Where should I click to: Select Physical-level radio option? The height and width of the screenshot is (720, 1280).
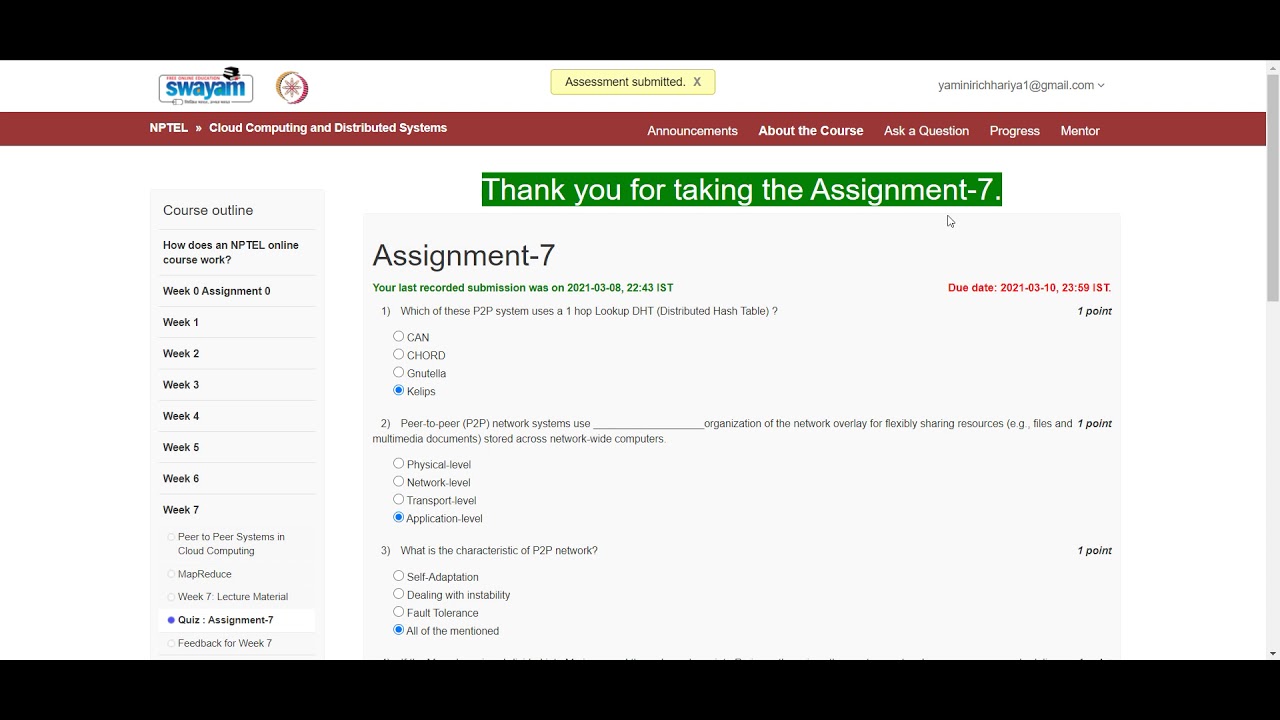pyautogui.click(x=398, y=463)
